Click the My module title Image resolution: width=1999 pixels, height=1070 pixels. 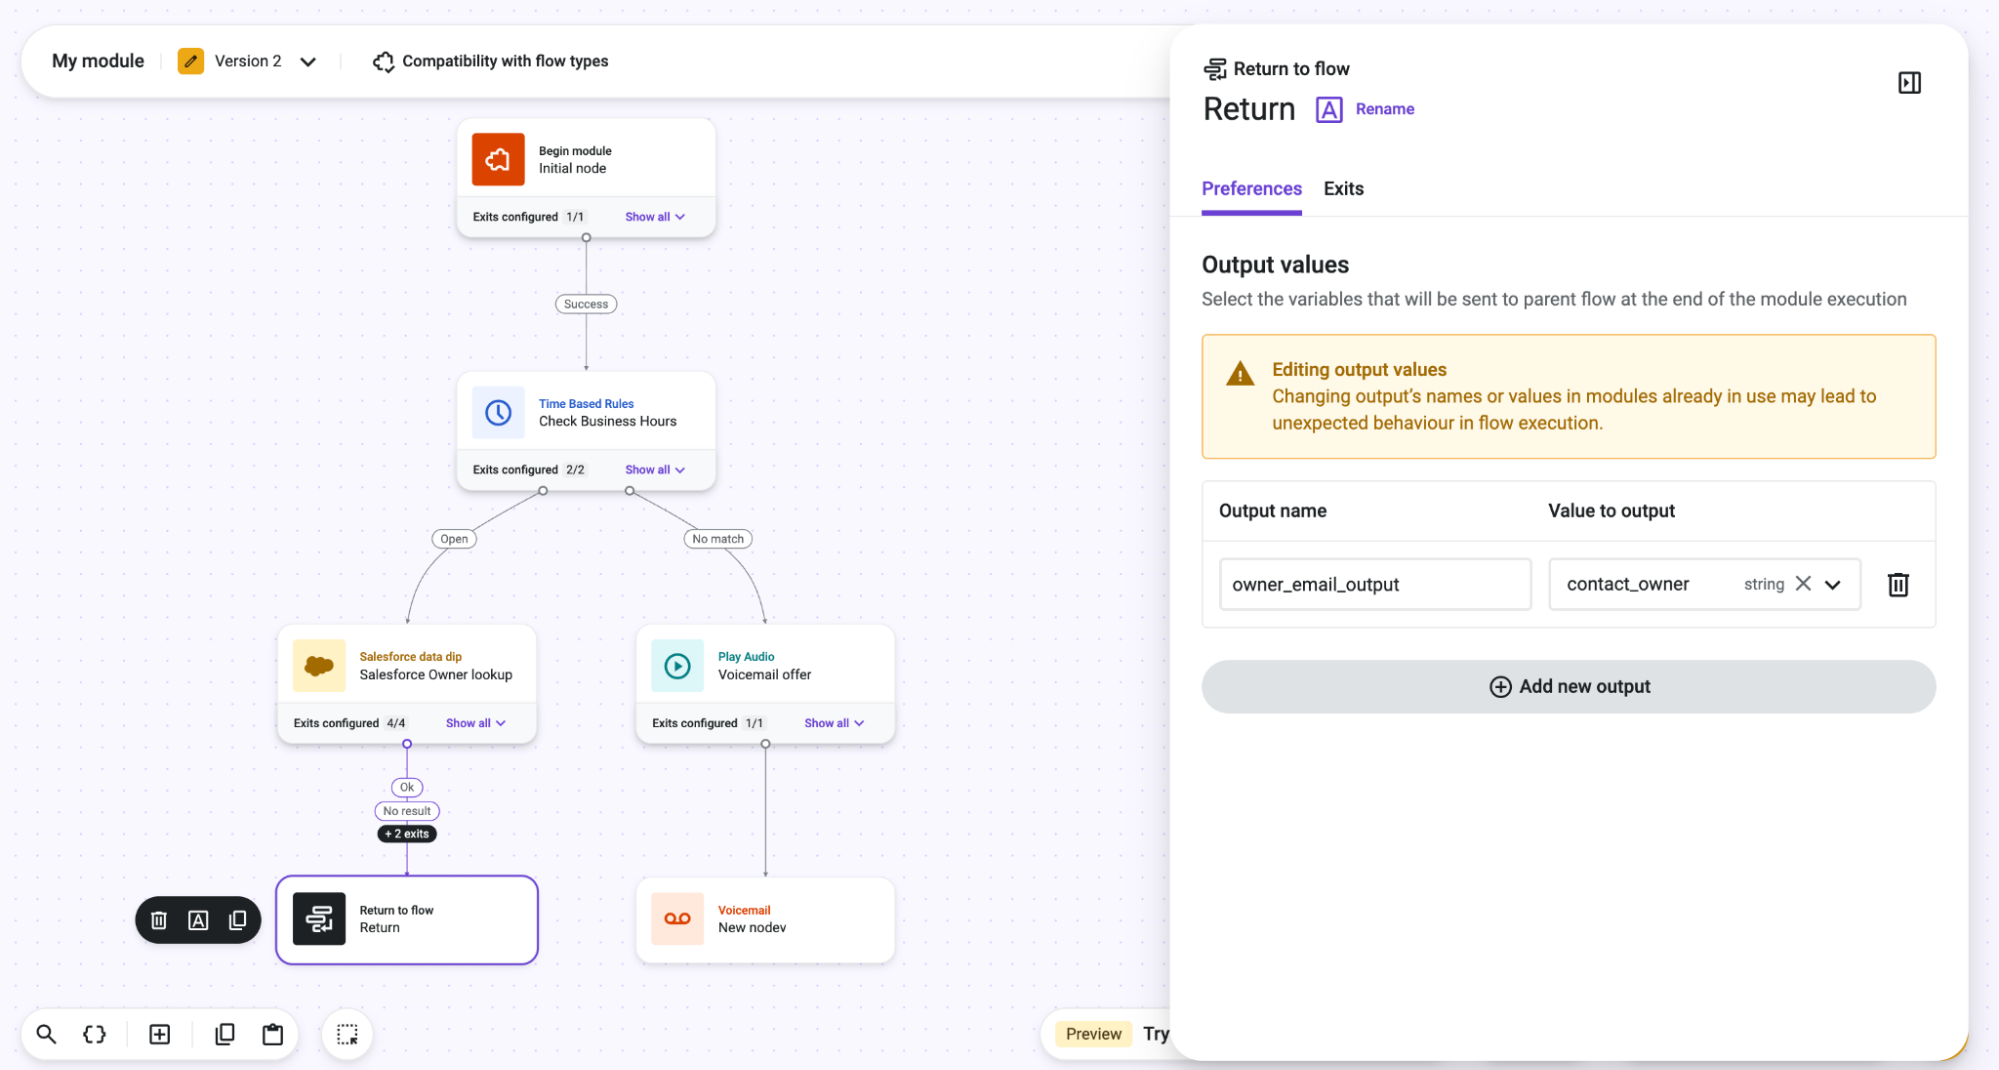(98, 61)
